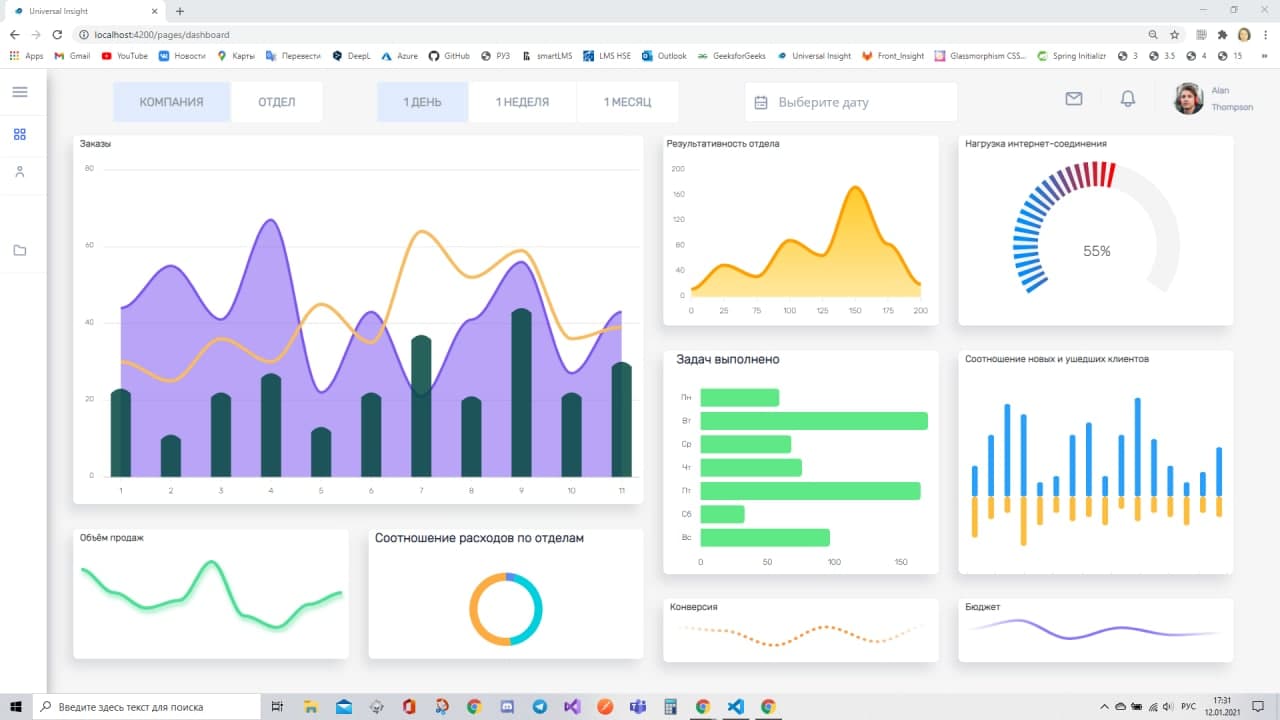Open the Gmail bookmark
Image resolution: width=1280 pixels, height=720 pixels.
click(x=72, y=56)
